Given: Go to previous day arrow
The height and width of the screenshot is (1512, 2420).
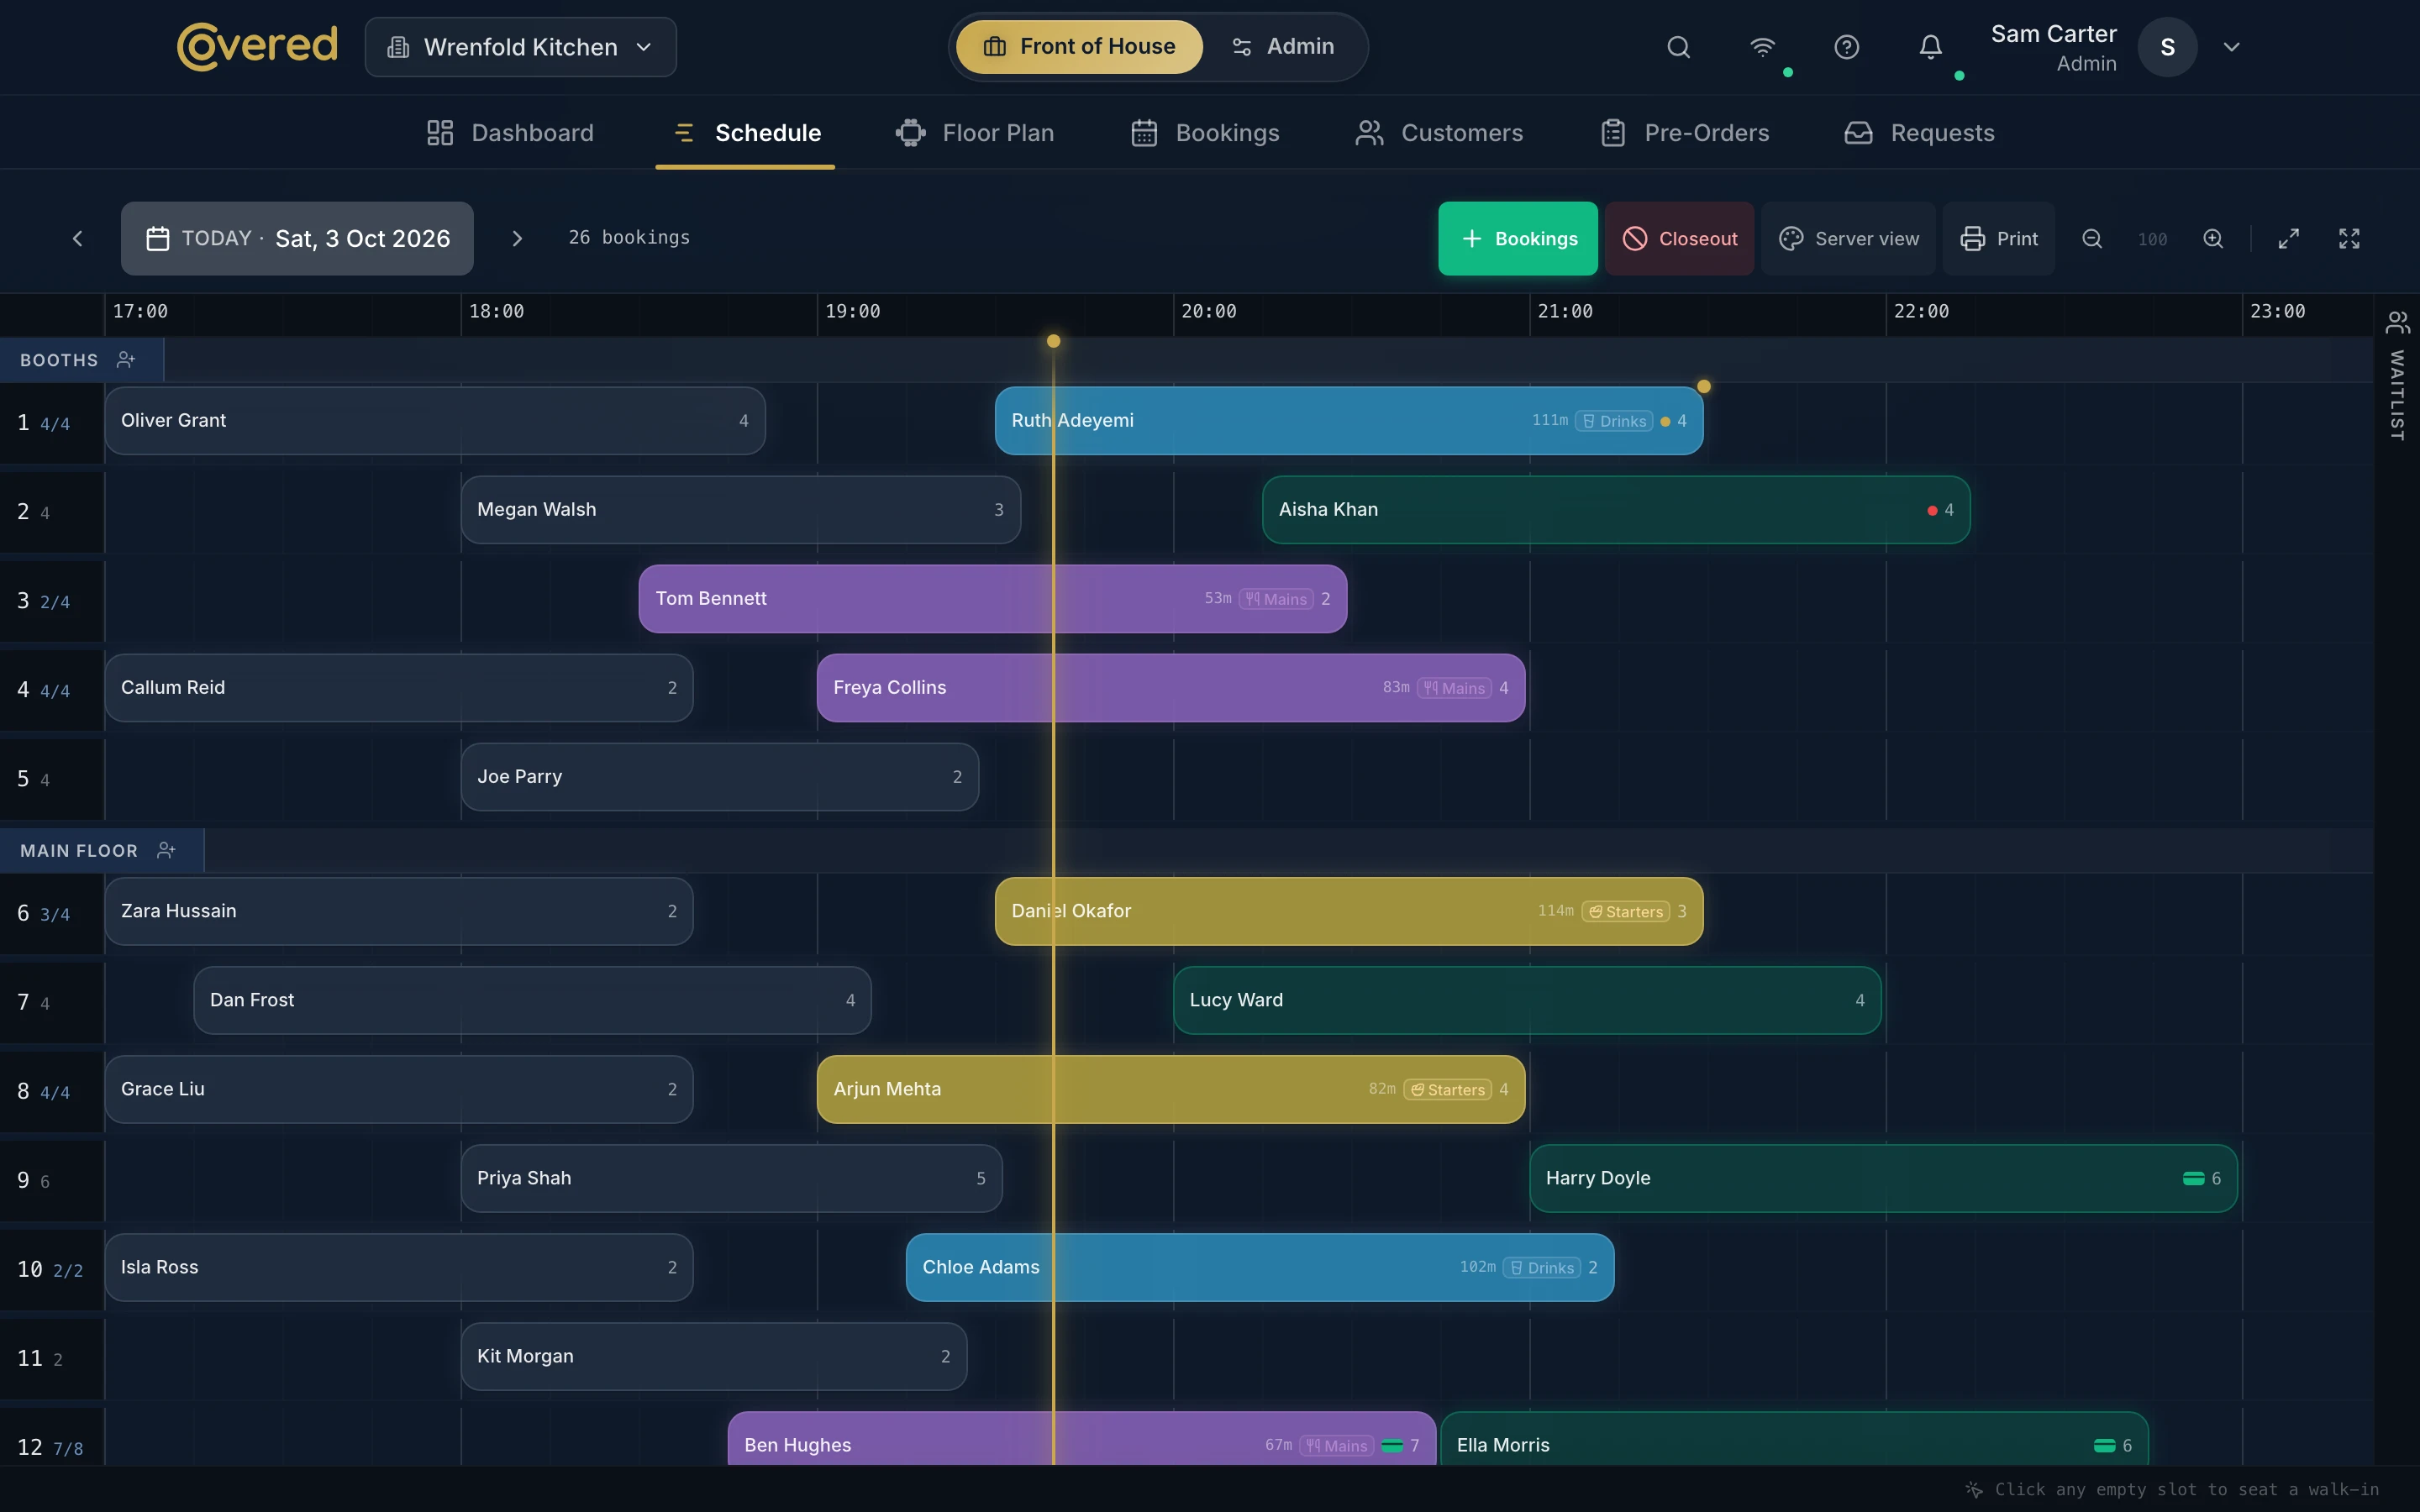Looking at the screenshot, I should click(77, 238).
